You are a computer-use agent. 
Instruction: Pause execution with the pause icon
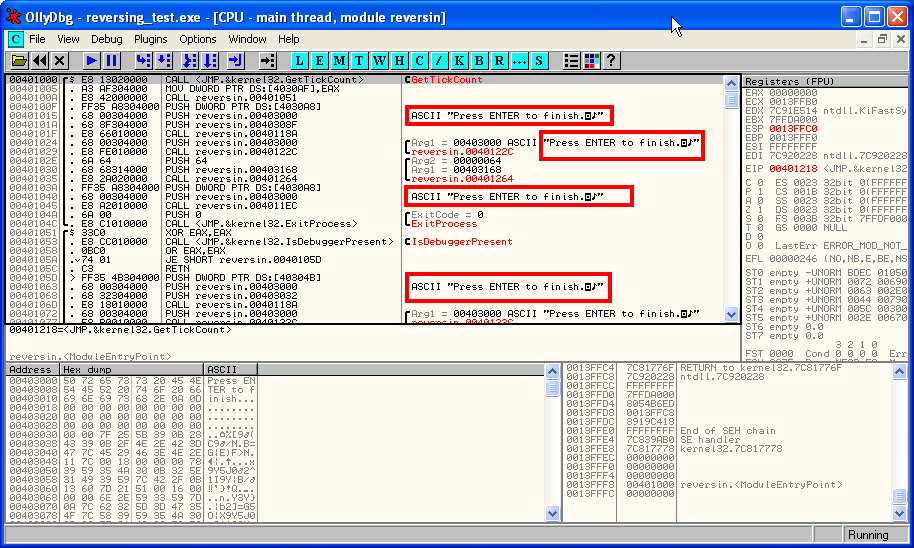[x=111, y=61]
